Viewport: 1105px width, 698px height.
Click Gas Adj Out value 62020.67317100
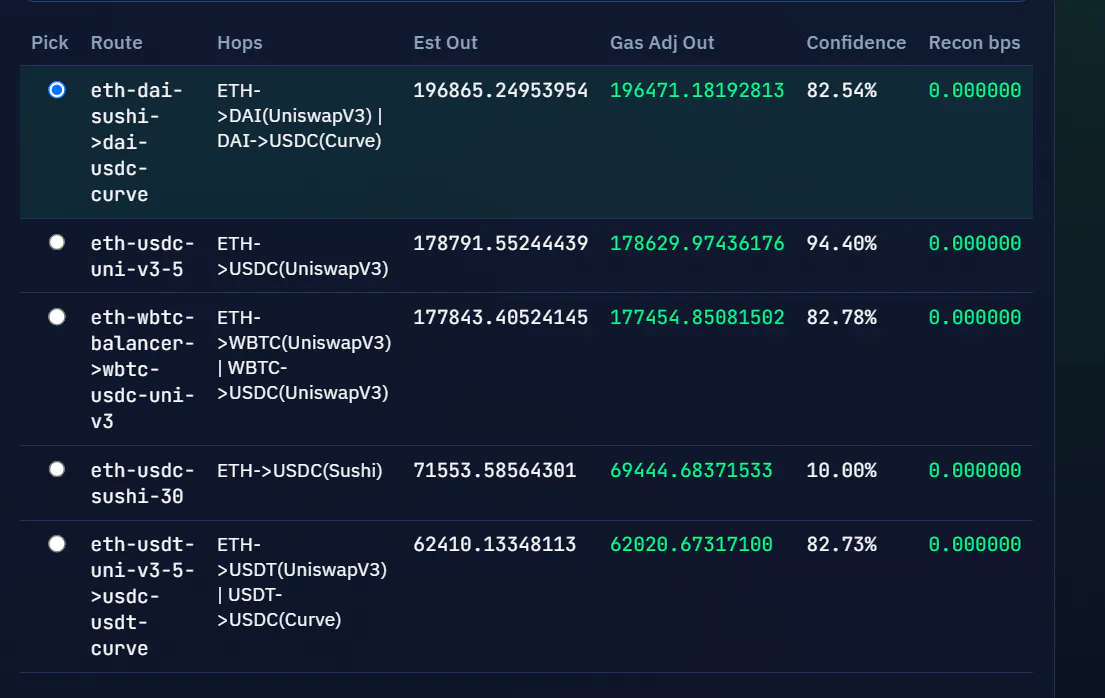pos(691,544)
